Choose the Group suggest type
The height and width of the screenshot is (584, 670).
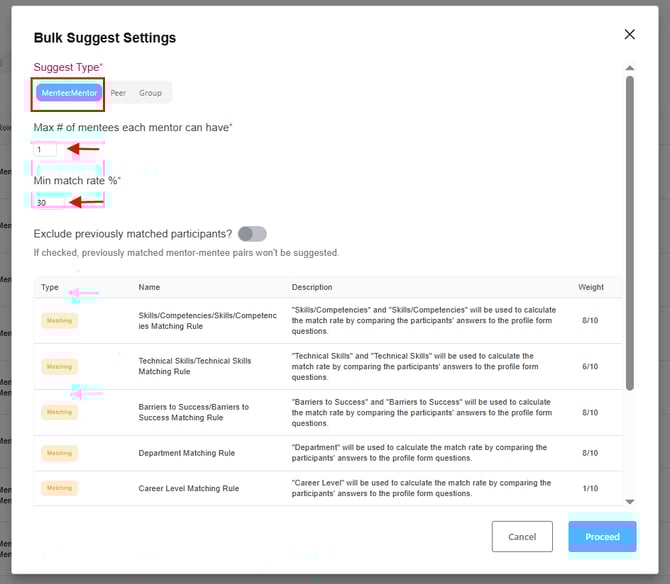click(x=150, y=93)
